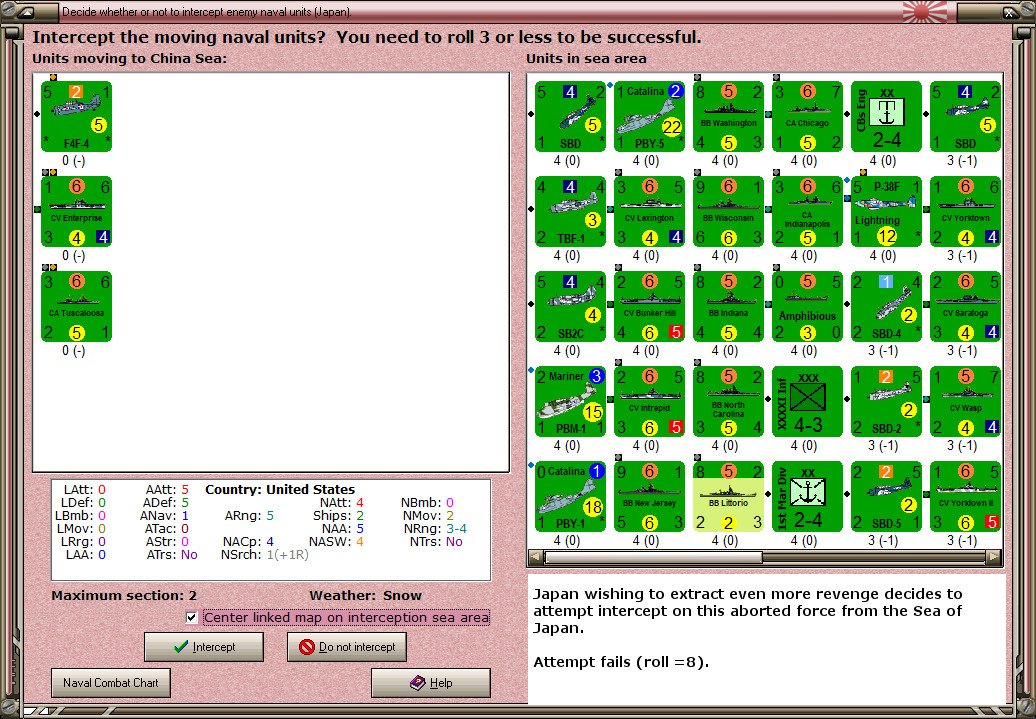Click the PBY-5 Catalina unit counter
The image size is (1036, 719).
pyautogui.click(x=649, y=116)
